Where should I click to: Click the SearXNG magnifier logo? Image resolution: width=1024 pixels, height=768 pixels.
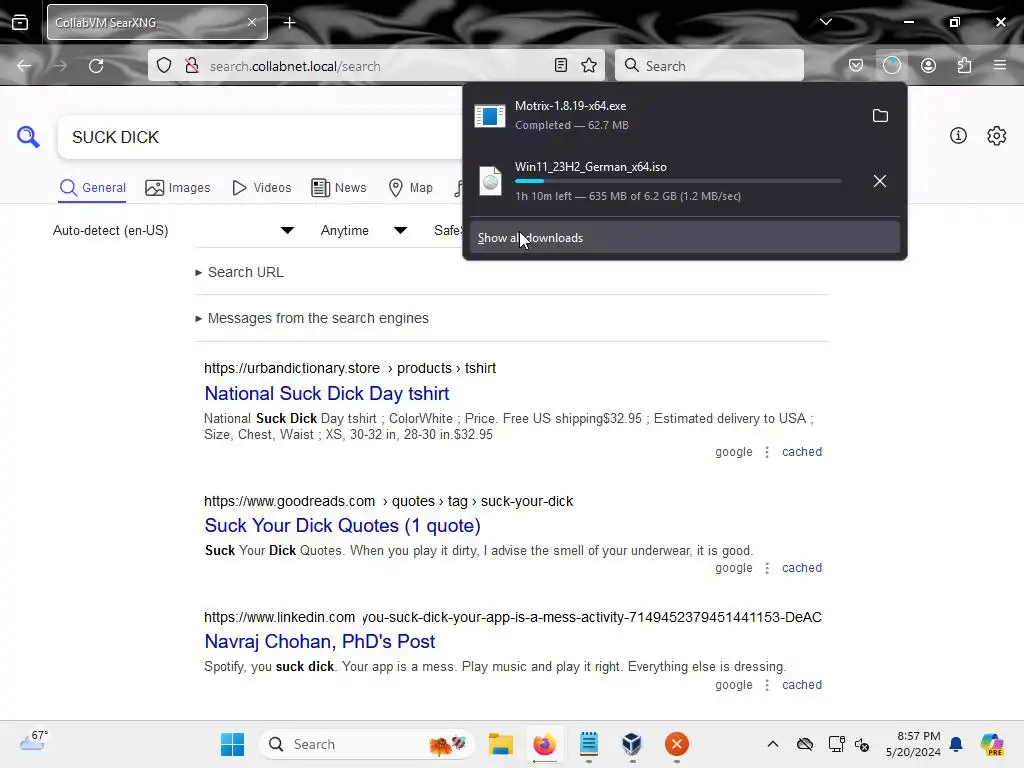[28, 137]
